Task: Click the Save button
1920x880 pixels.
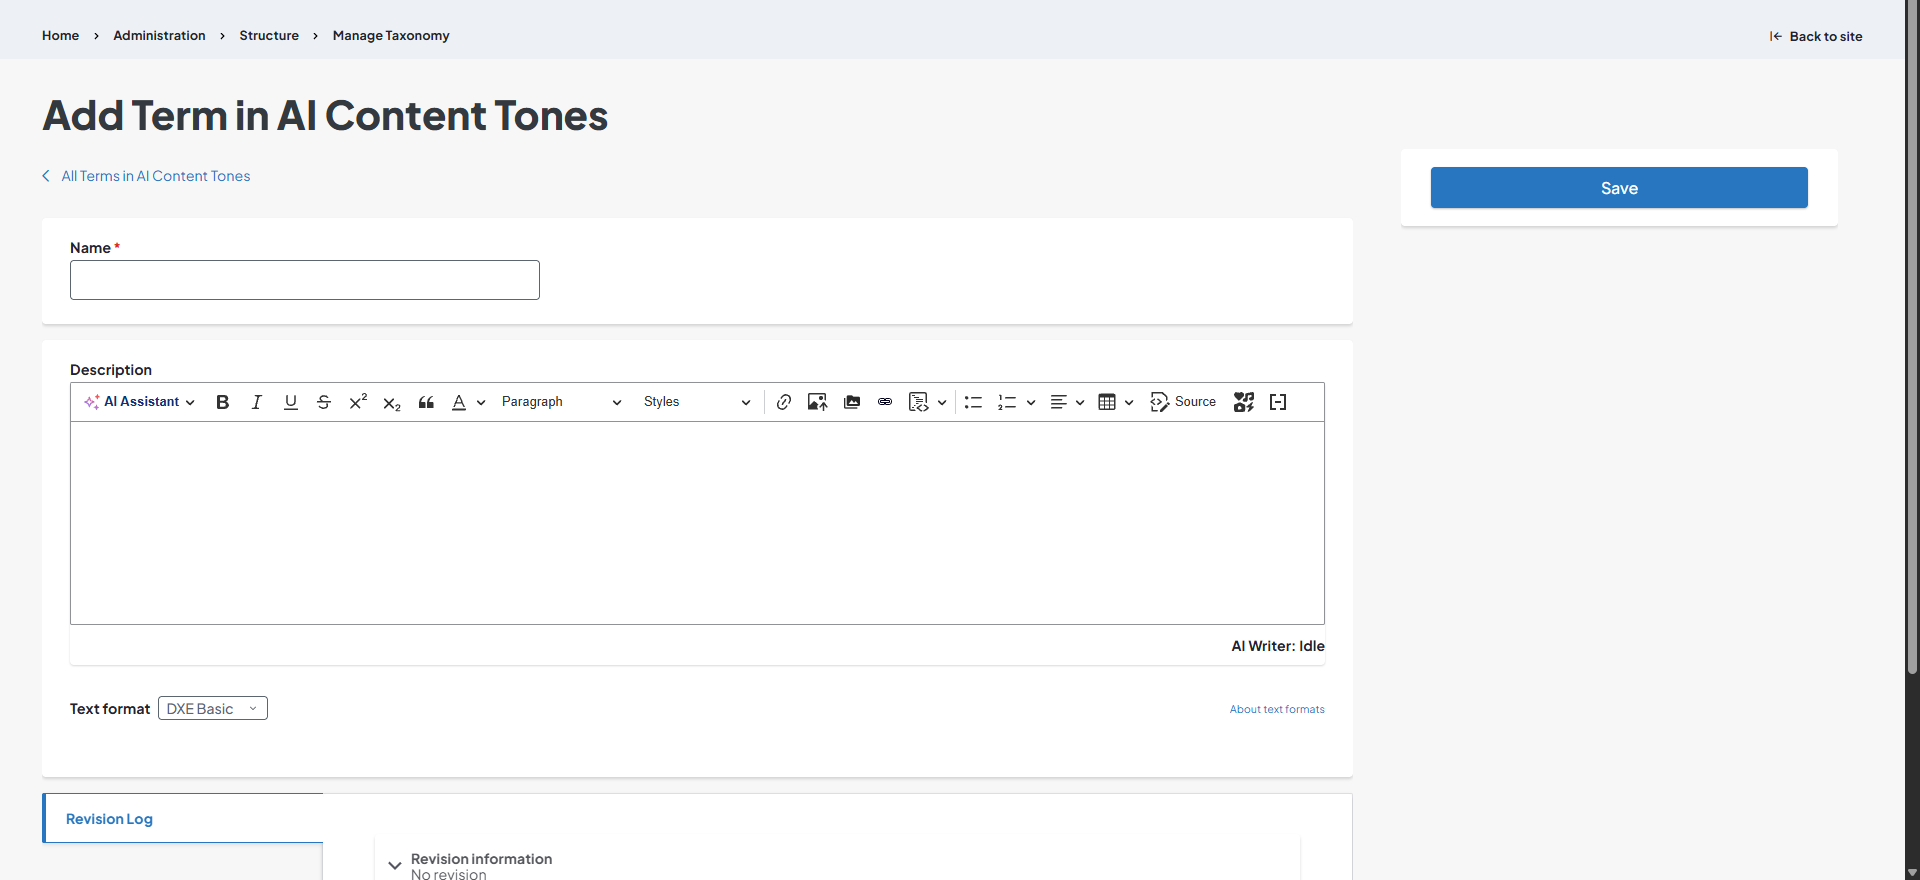Action: tap(1619, 188)
